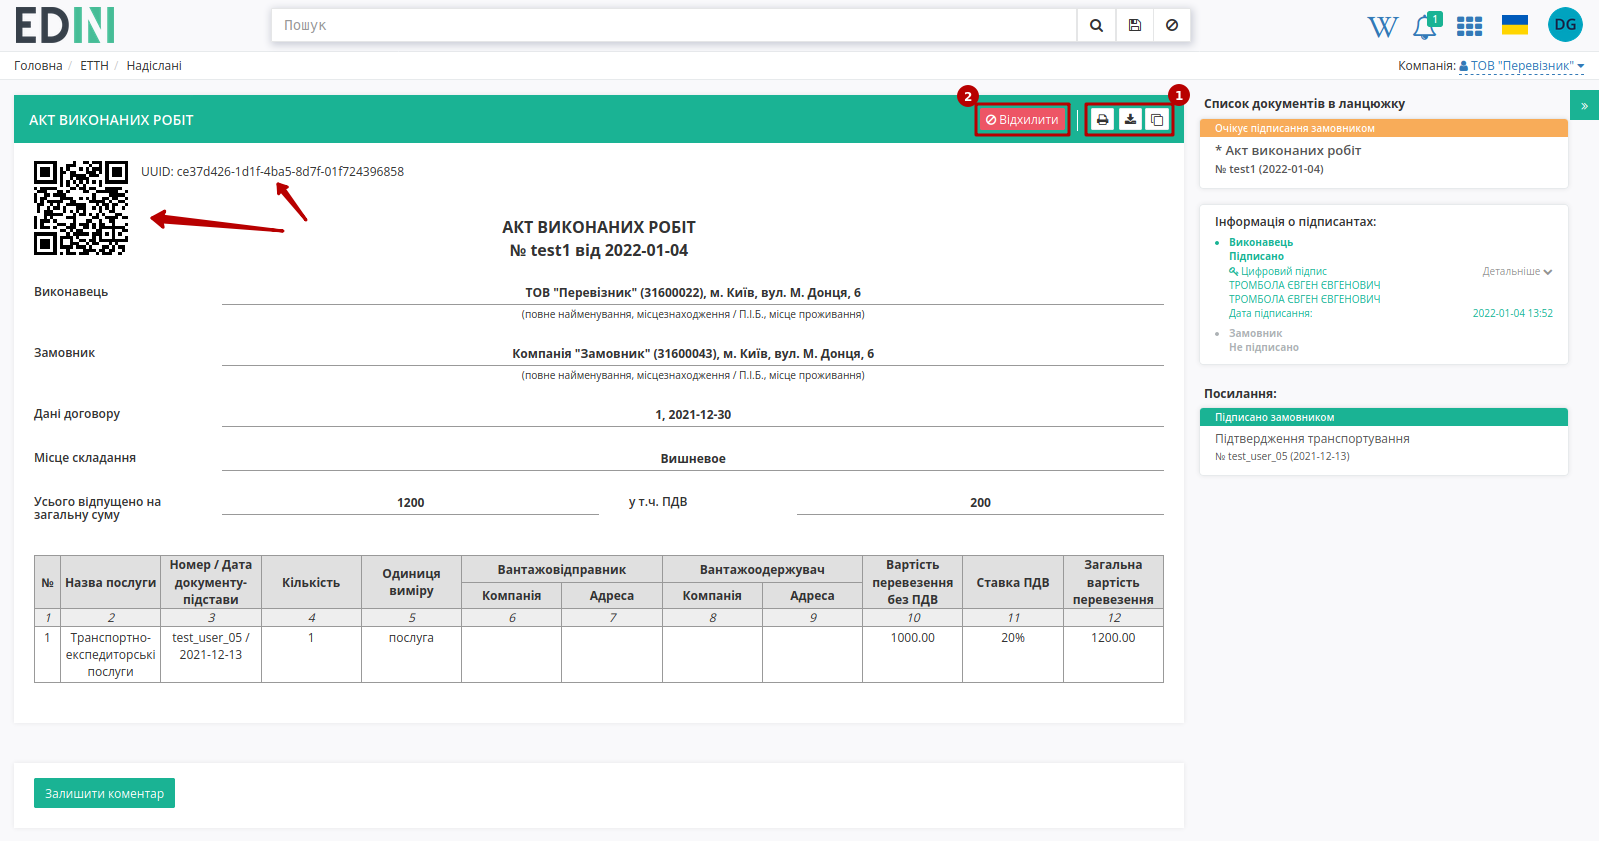
Task: Click the save search floppy icon
Action: click(1135, 26)
